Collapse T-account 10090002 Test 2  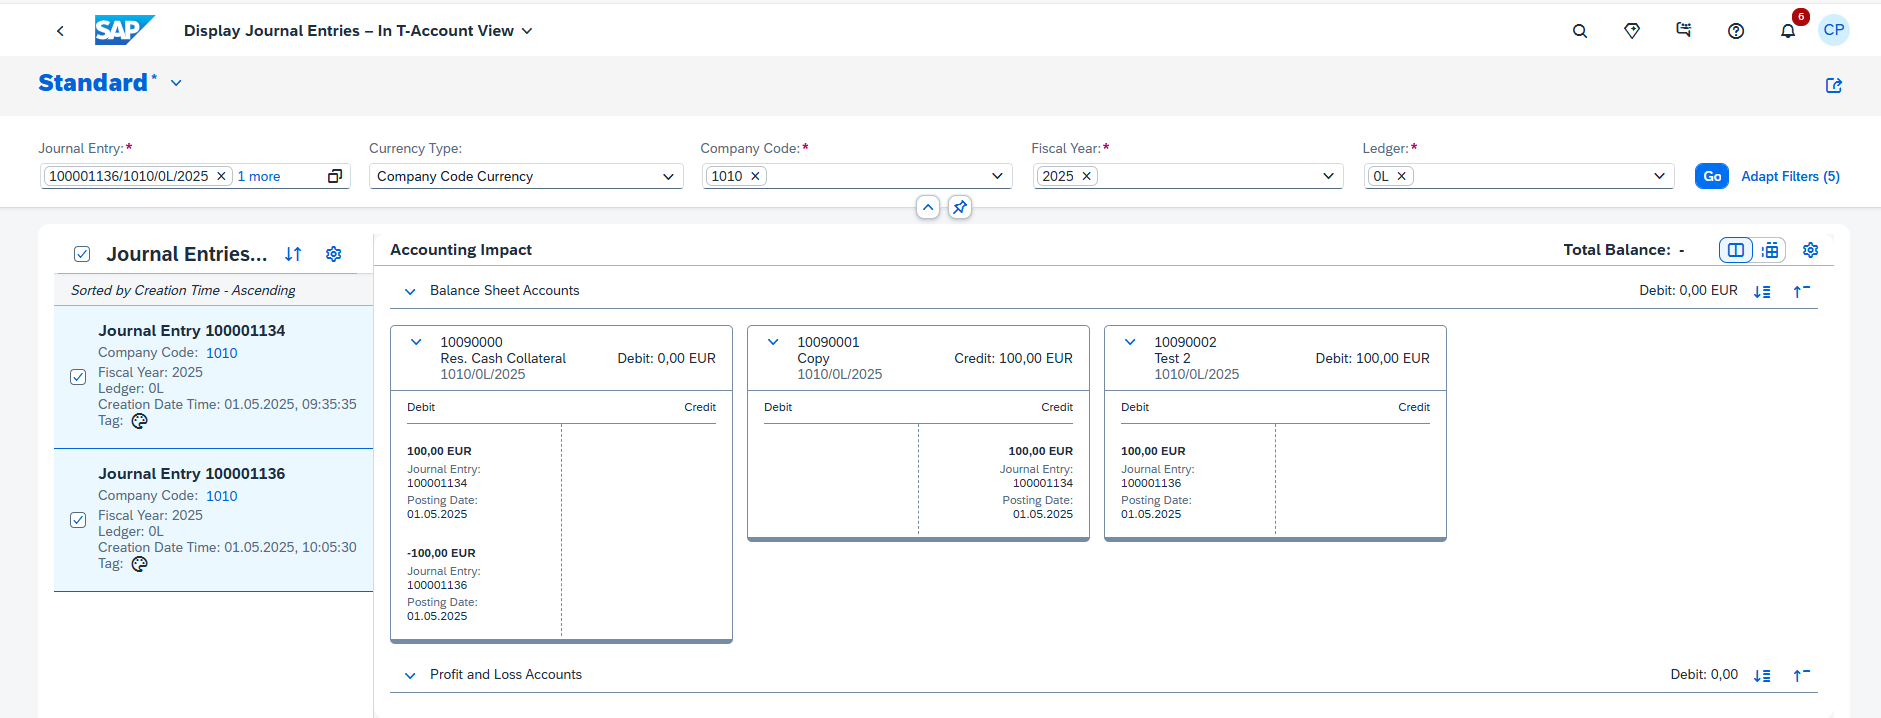tap(1130, 342)
